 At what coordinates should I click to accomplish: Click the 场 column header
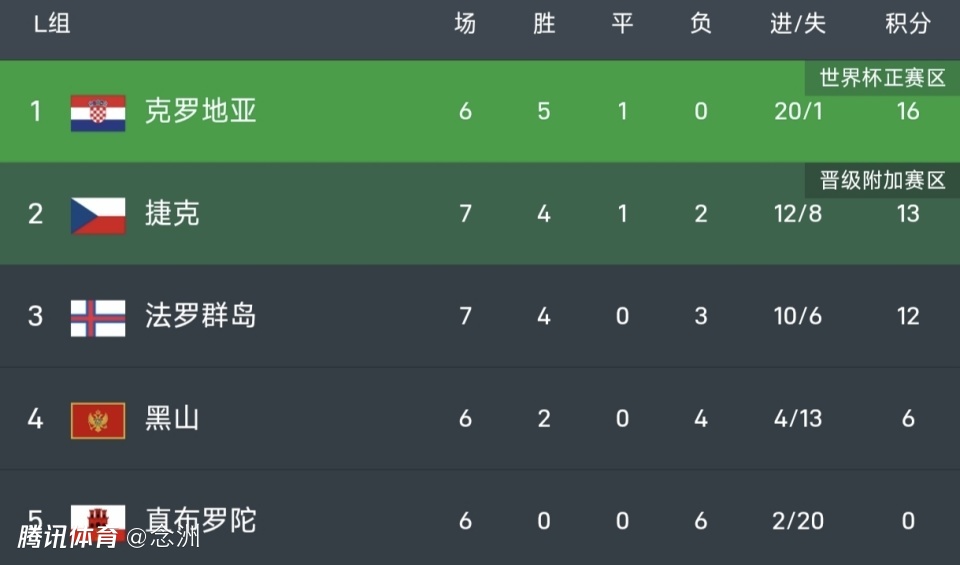coord(465,24)
